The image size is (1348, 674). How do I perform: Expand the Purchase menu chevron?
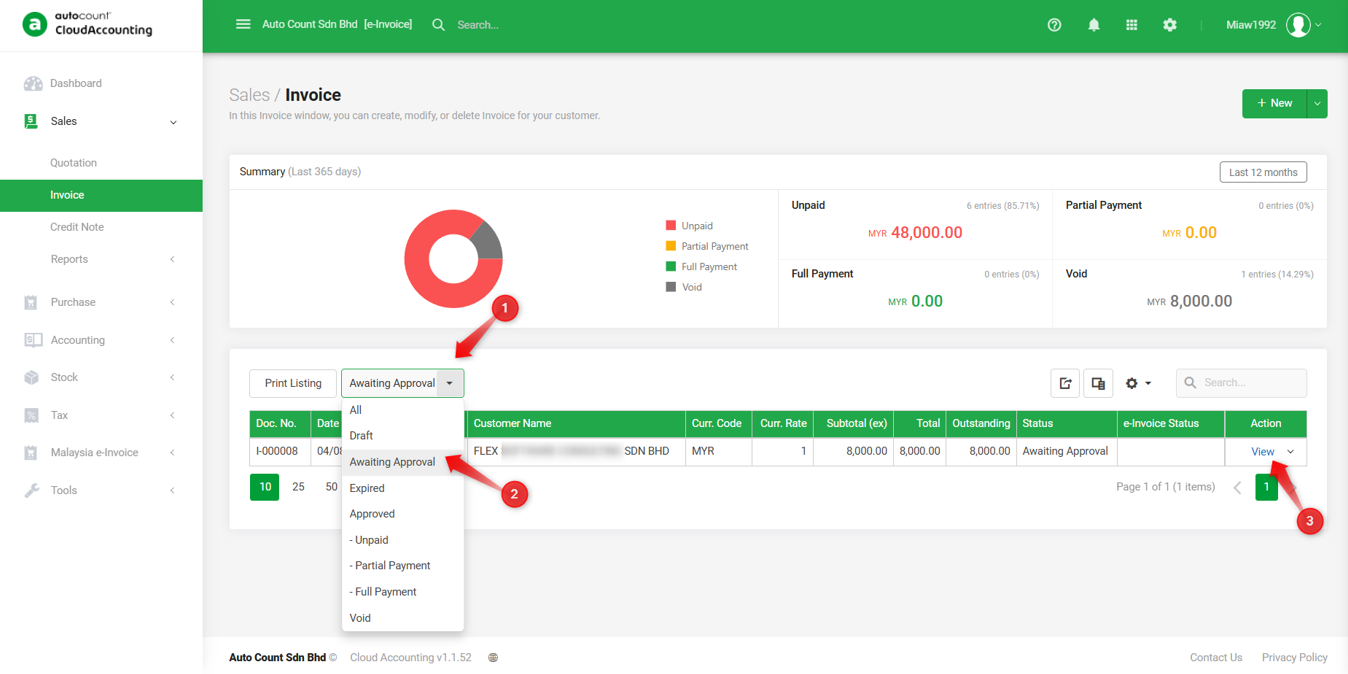(x=172, y=302)
